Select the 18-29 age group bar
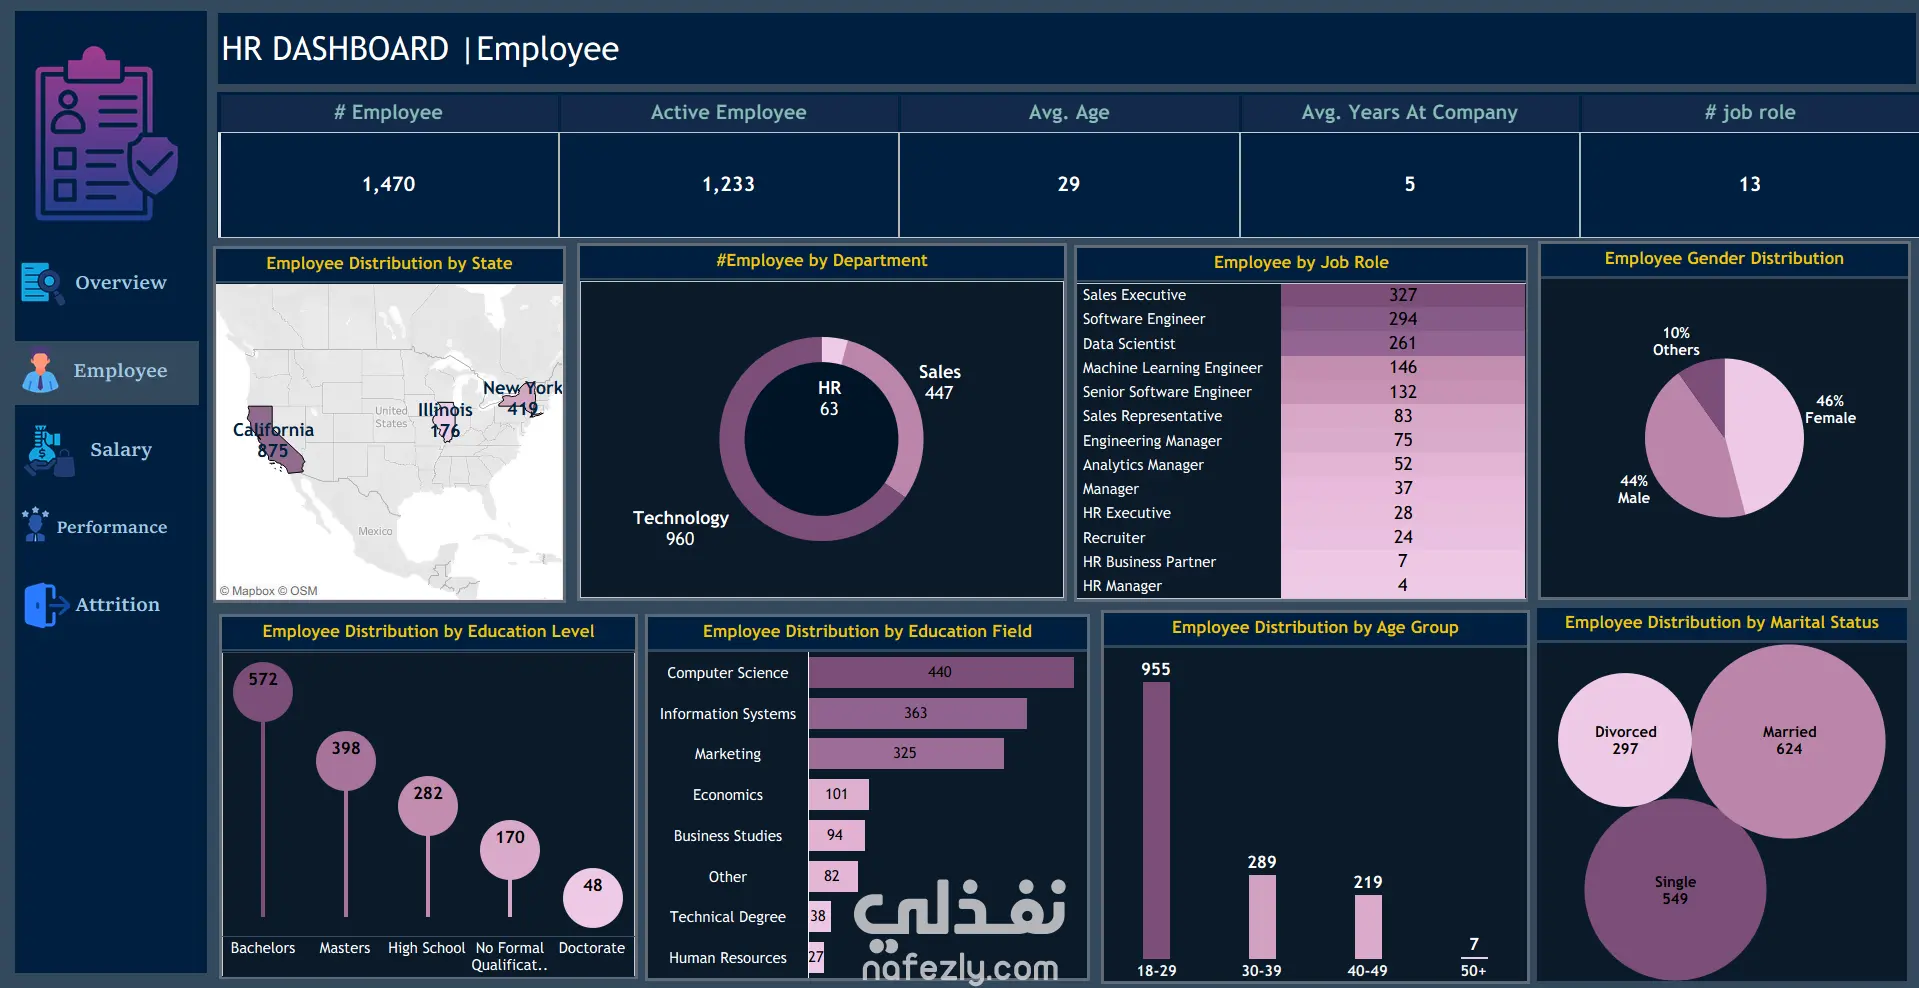This screenshot has width=1919, height=988. [1156, 820]
